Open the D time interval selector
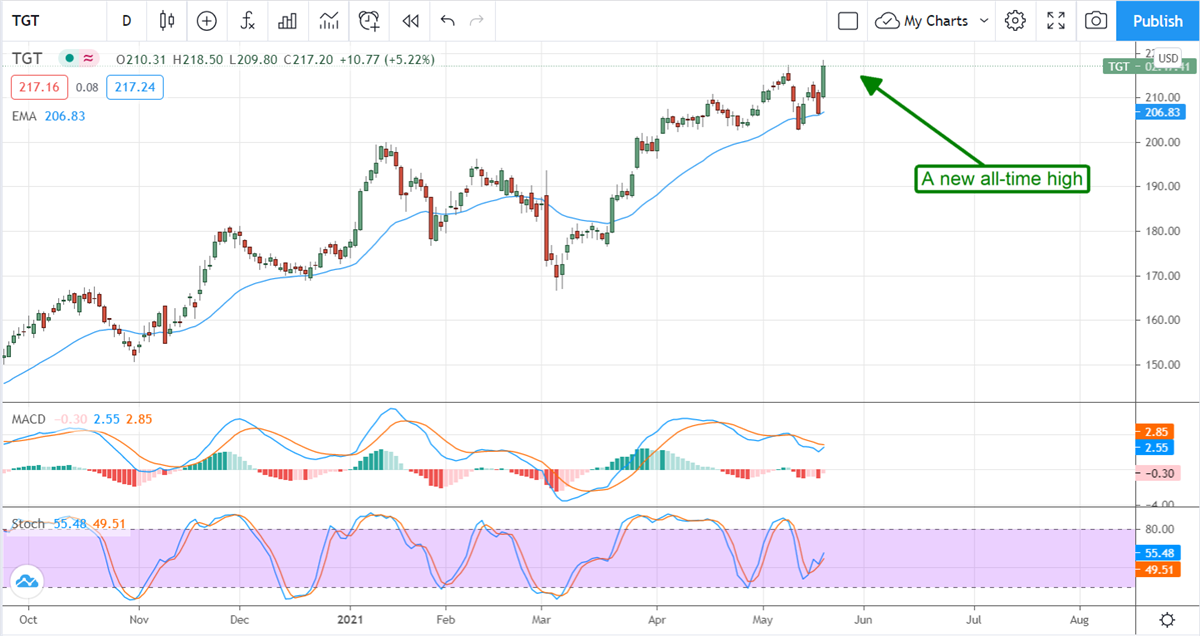The image size is (1200, 636). (126, 20)
